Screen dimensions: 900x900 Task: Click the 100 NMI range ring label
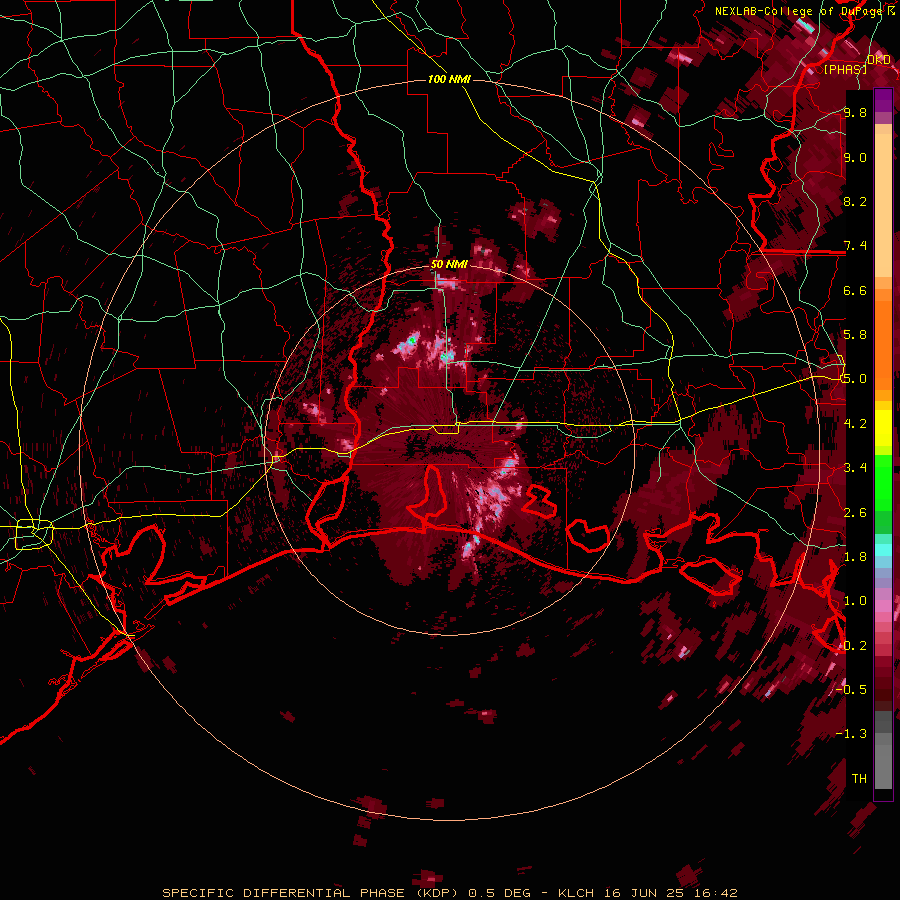pos(449,79)
